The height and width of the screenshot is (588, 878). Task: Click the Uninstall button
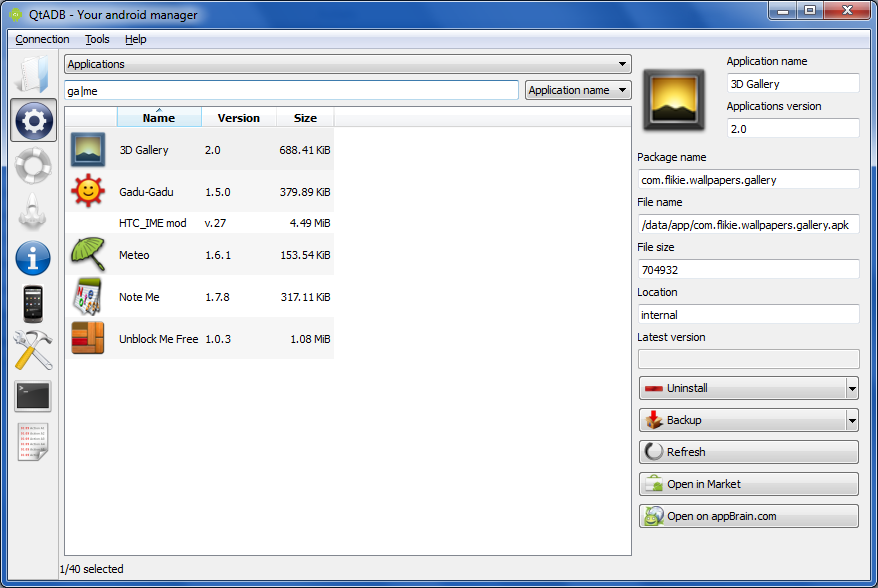pos(742,388)
